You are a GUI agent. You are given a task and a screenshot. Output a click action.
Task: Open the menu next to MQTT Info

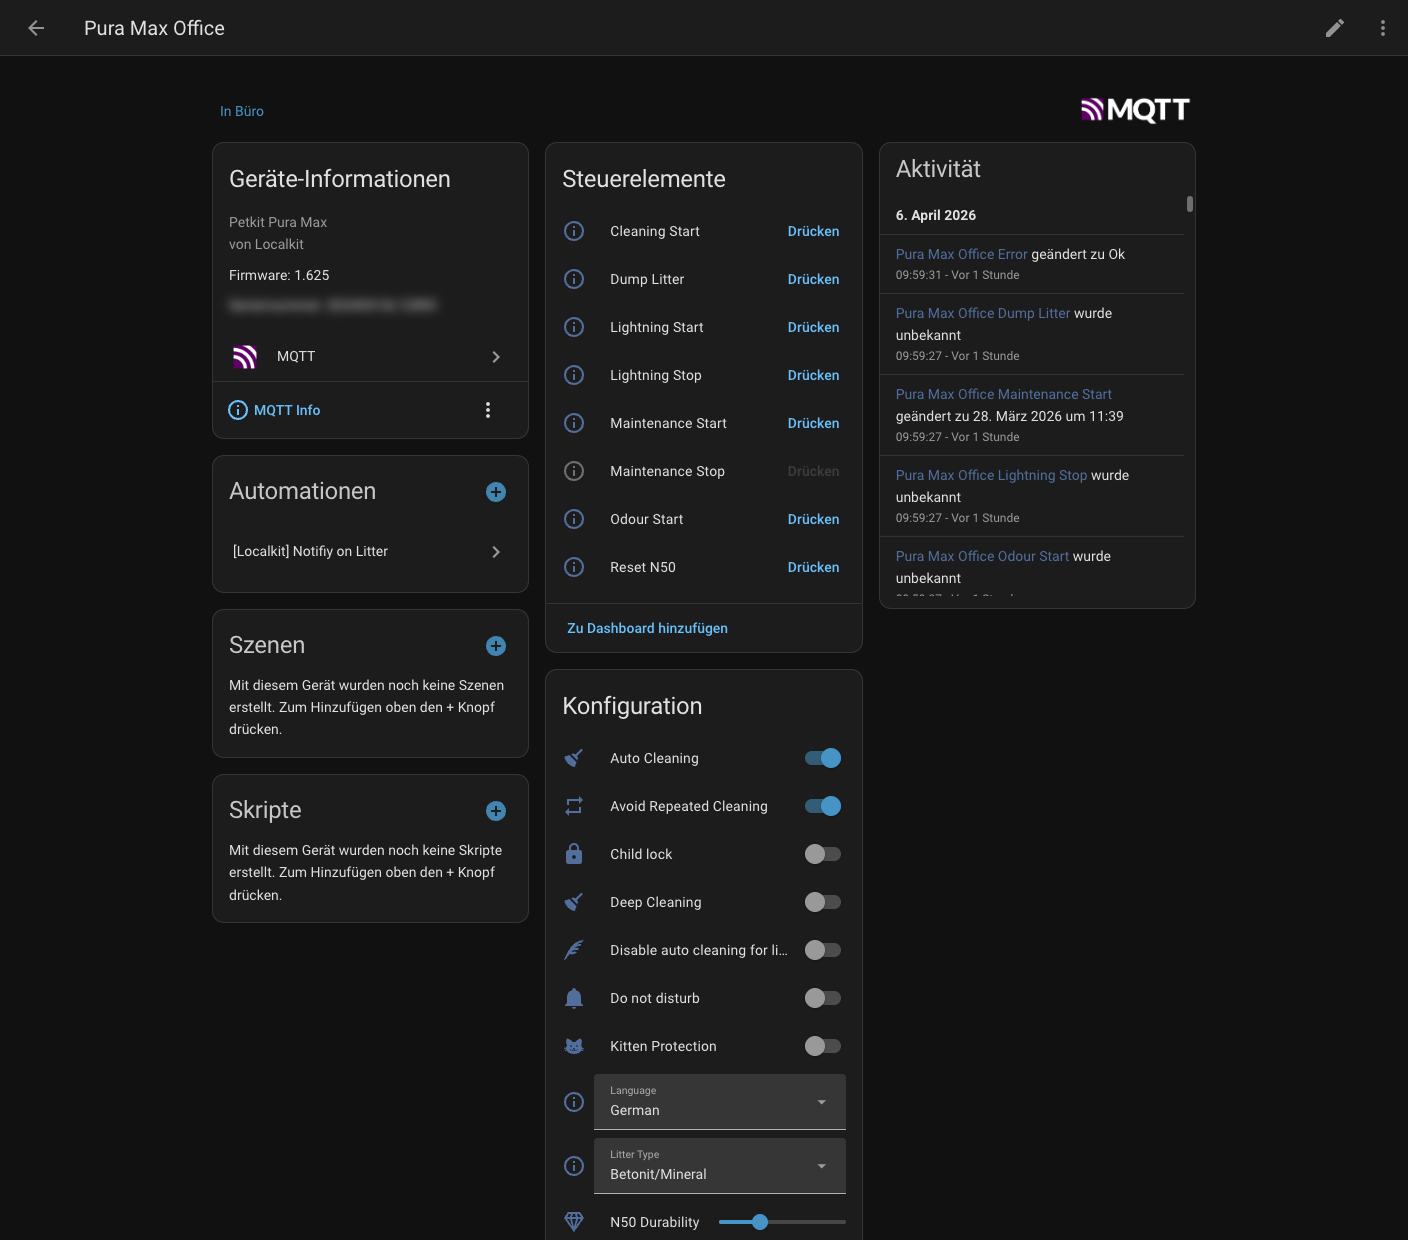[488, 410]
